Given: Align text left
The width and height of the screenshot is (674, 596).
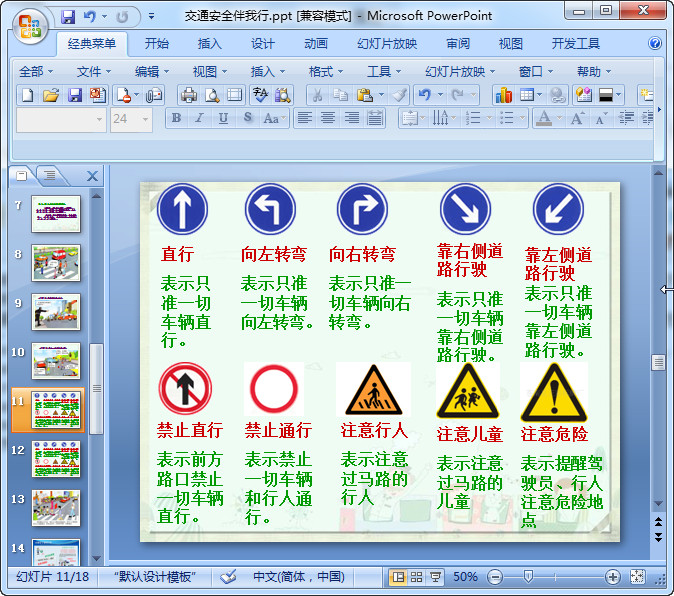Looking at the screenshot, I should point(305,118).
